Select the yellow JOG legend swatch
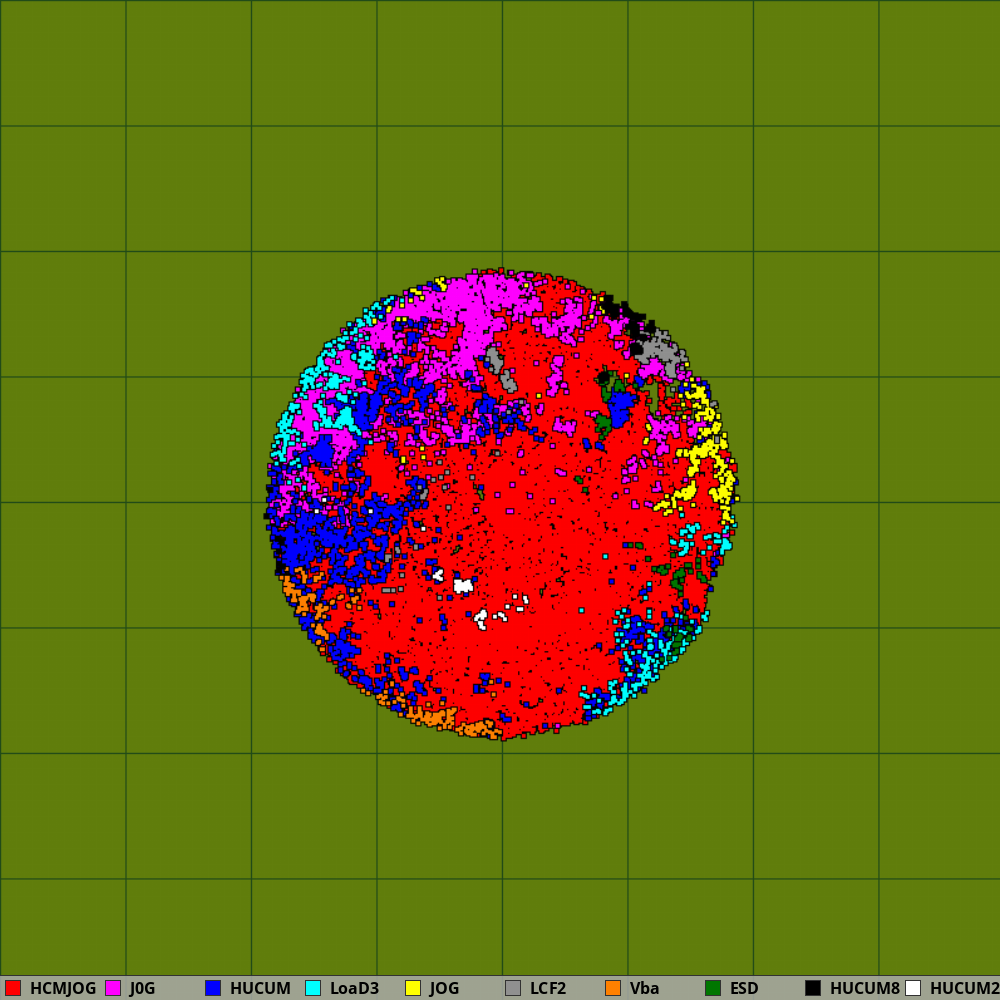1000x1000 pixels. tap(413, 988)
